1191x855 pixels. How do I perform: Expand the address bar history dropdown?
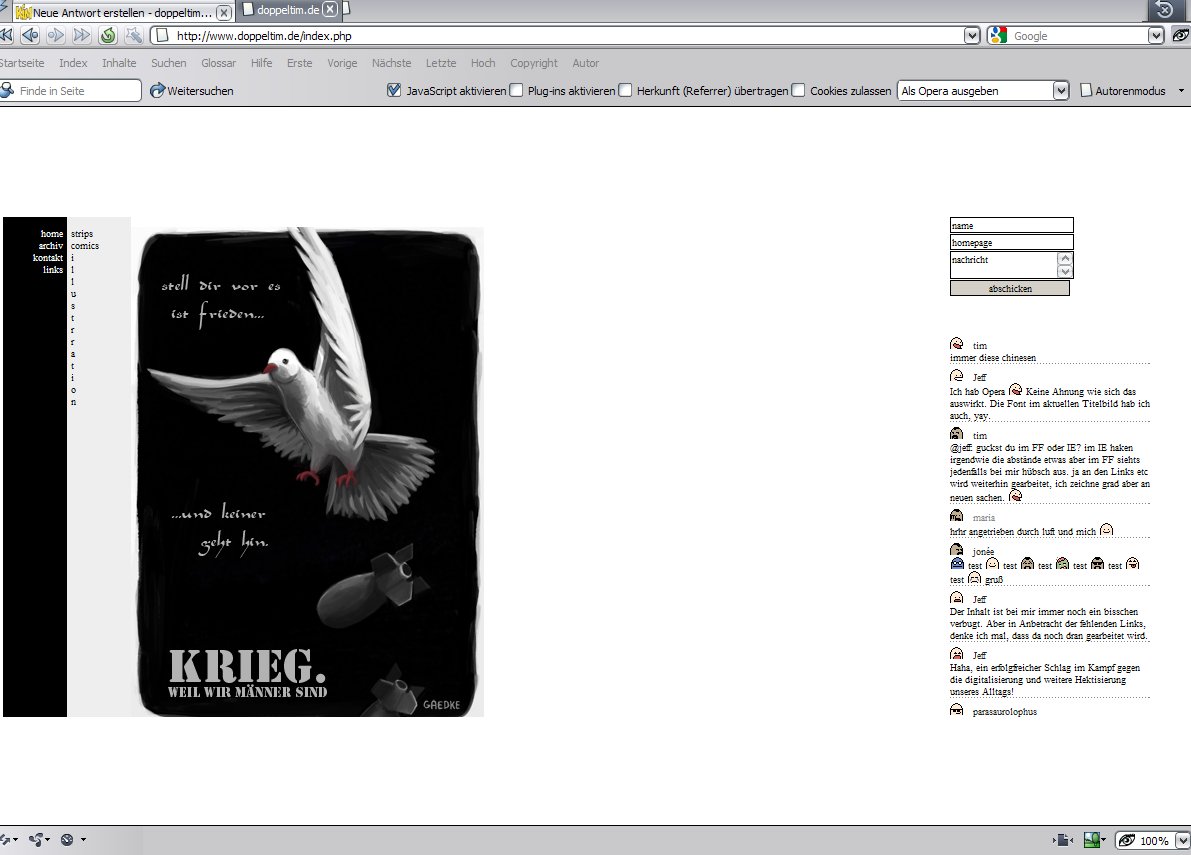[971, 36]
